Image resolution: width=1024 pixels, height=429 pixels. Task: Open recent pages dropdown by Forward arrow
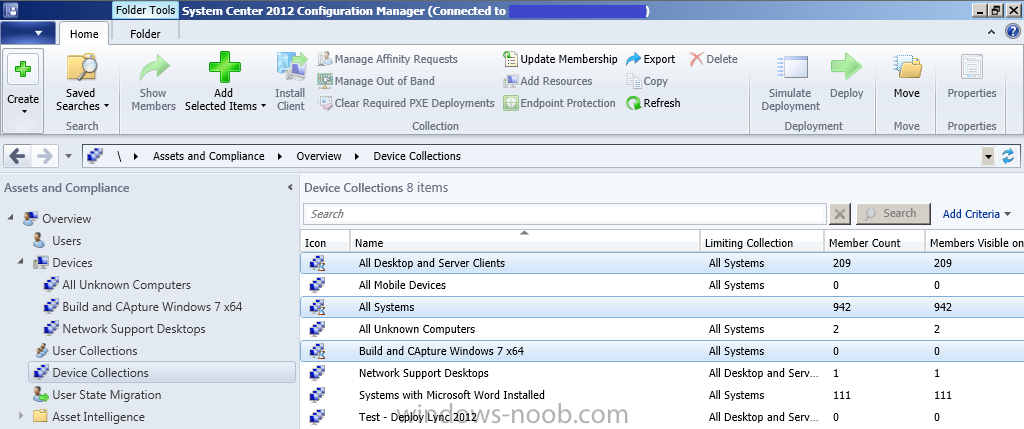pos(69,157)
